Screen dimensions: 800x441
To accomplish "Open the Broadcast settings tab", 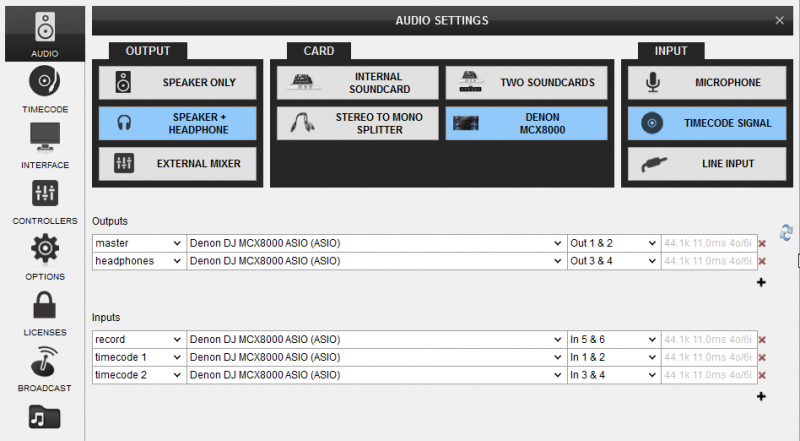I will pos(45,369).
